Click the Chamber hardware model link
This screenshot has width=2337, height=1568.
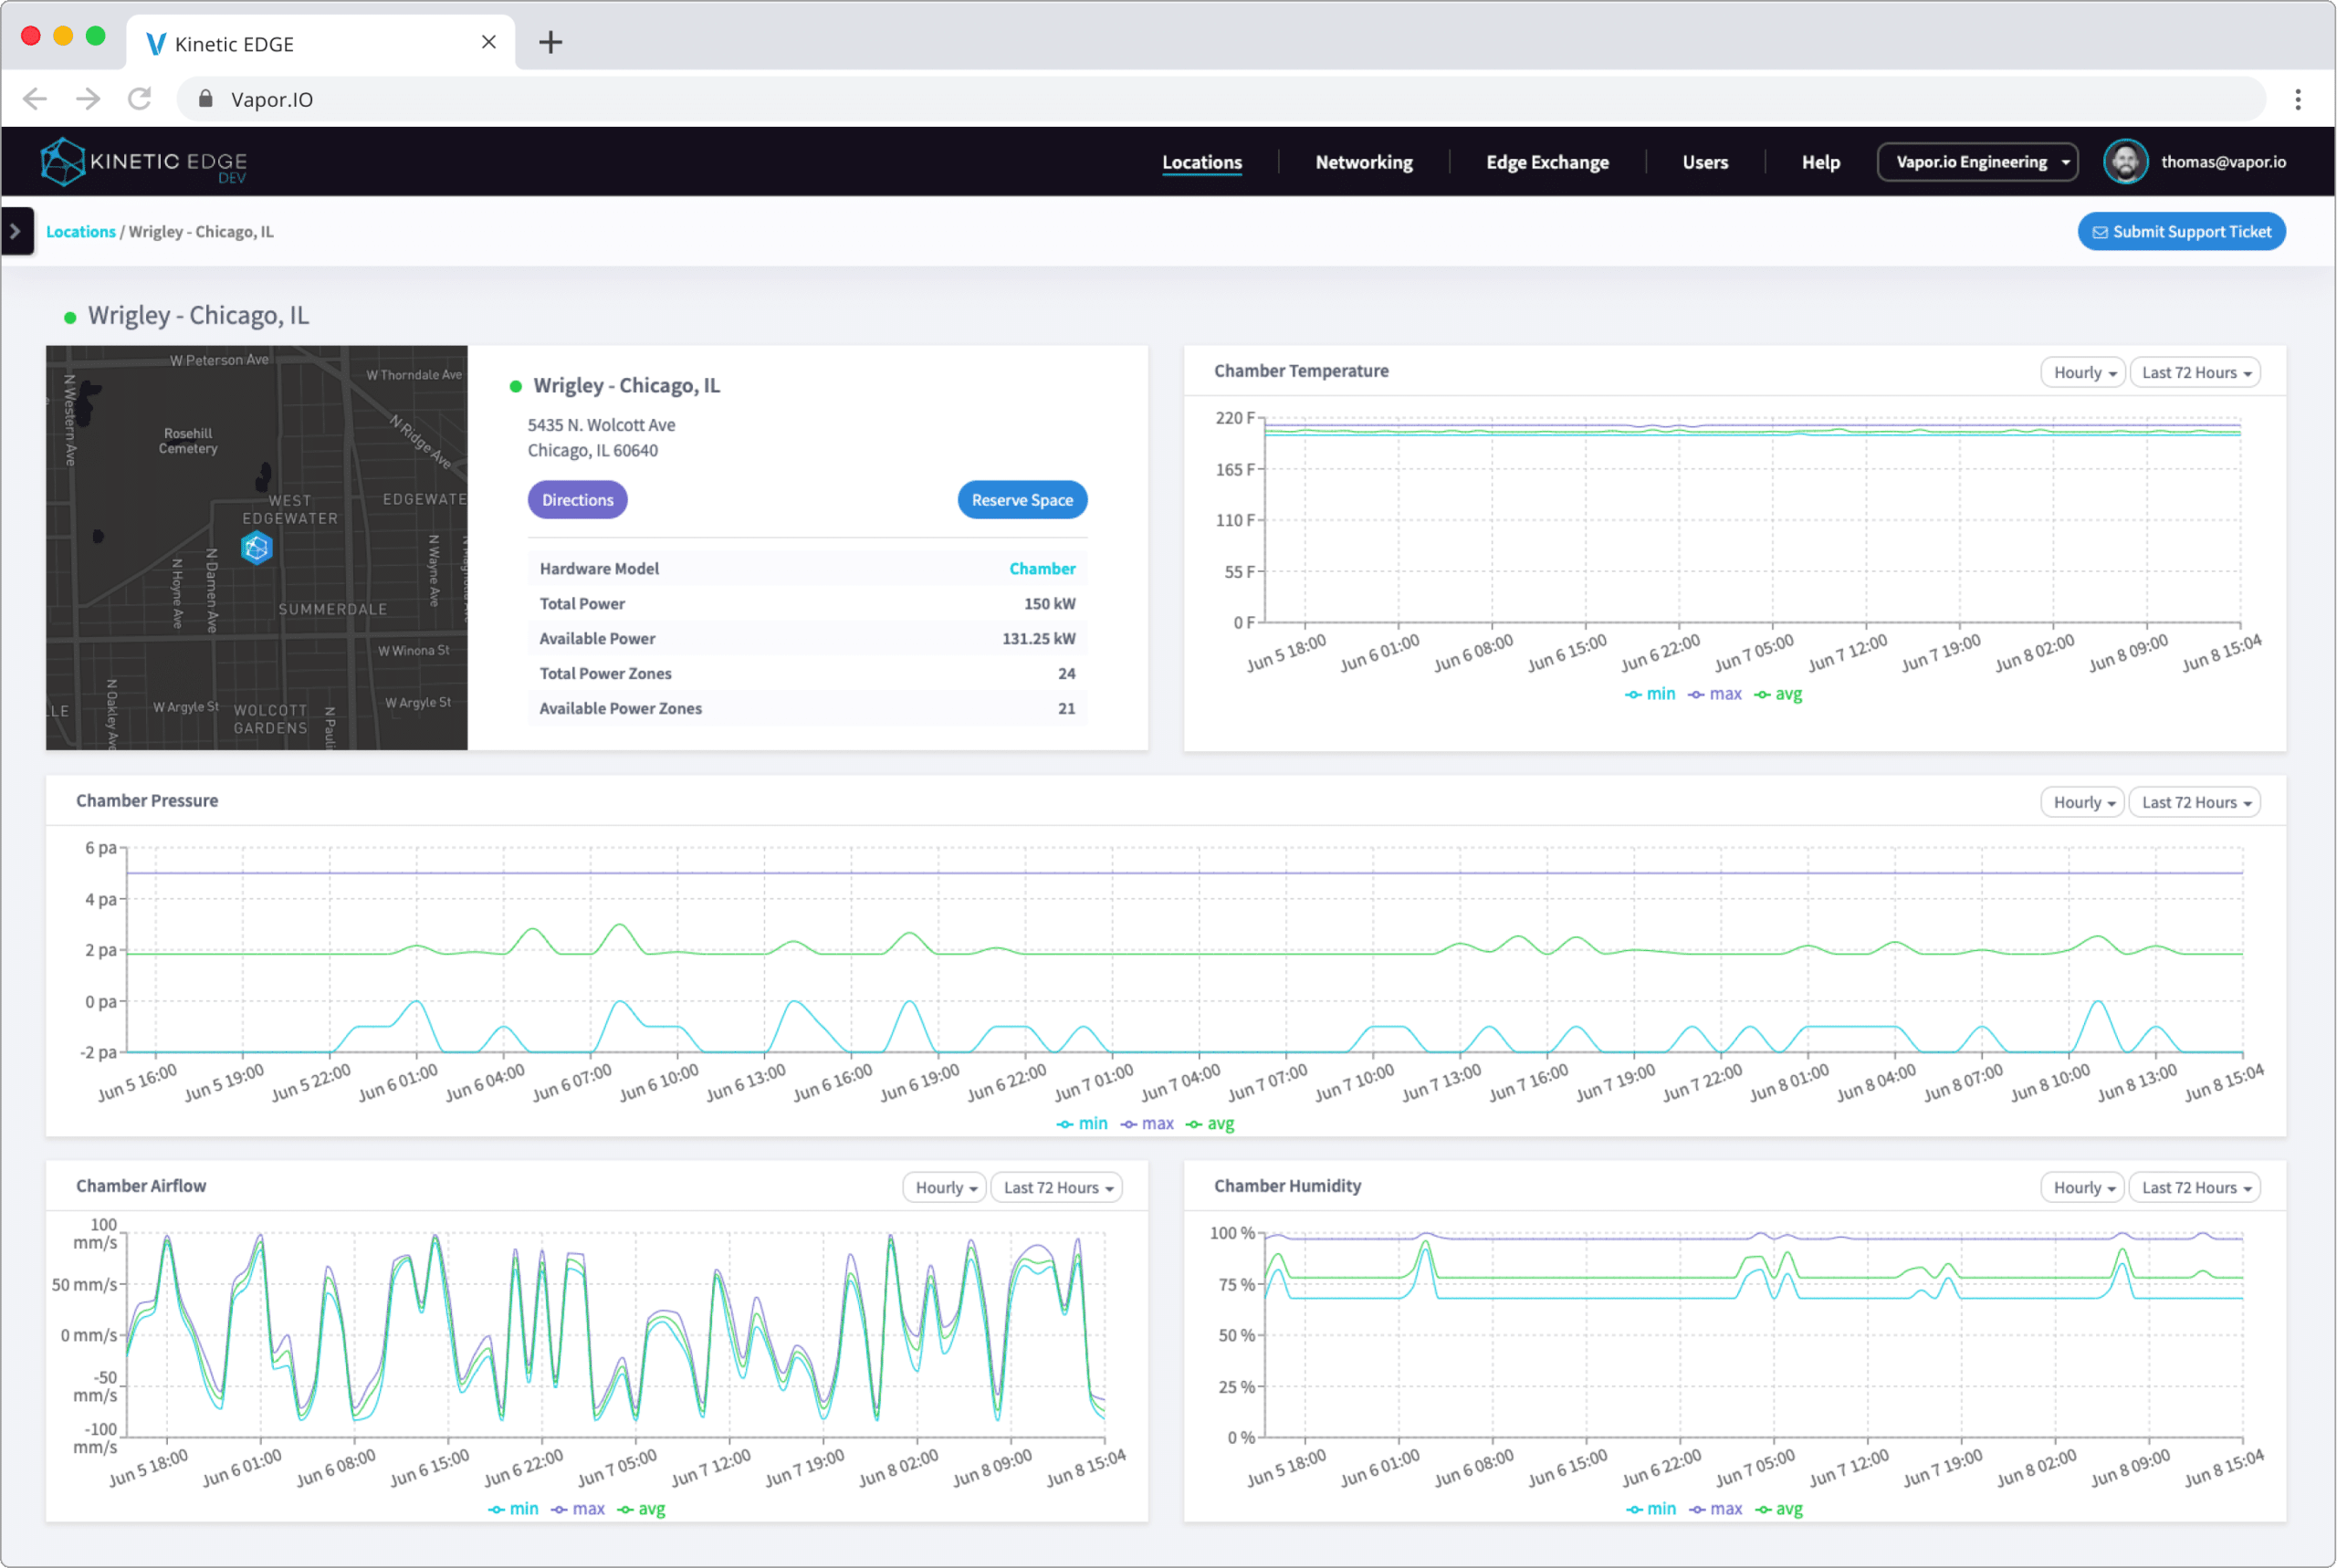coord(1042,569)
